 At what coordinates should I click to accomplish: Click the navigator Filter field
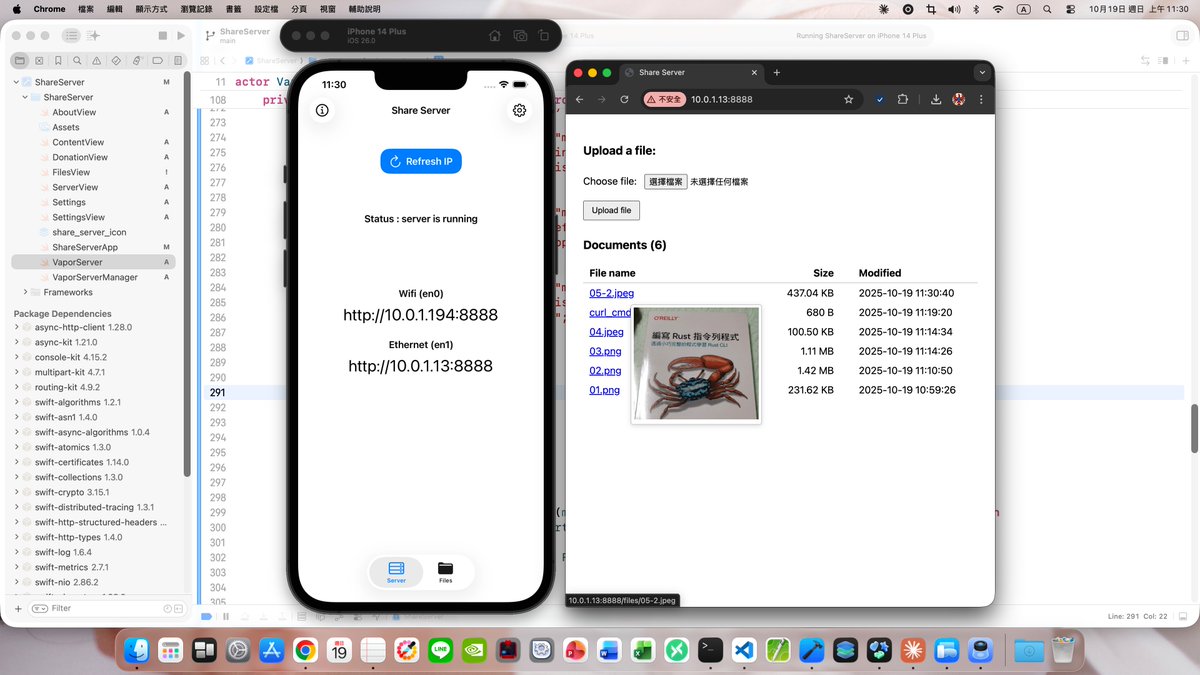pyautogui.click(x=105, y=608)
